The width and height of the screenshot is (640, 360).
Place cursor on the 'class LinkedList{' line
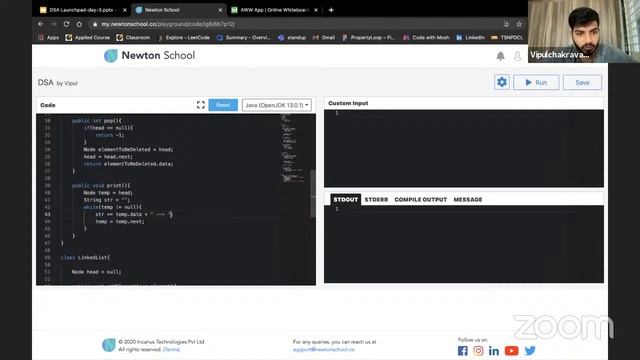click(85, 258)
